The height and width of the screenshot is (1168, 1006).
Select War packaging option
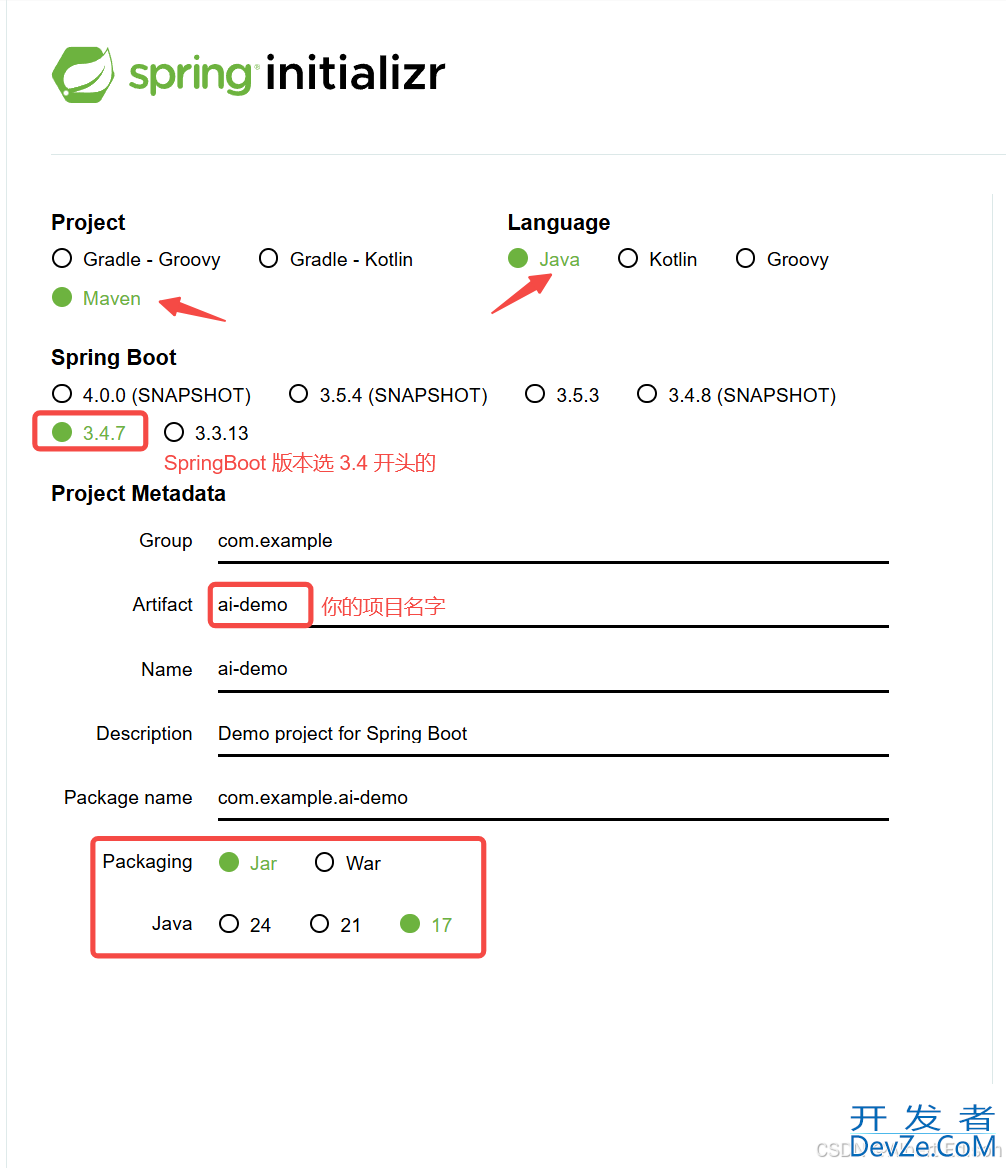click(348, 863)
